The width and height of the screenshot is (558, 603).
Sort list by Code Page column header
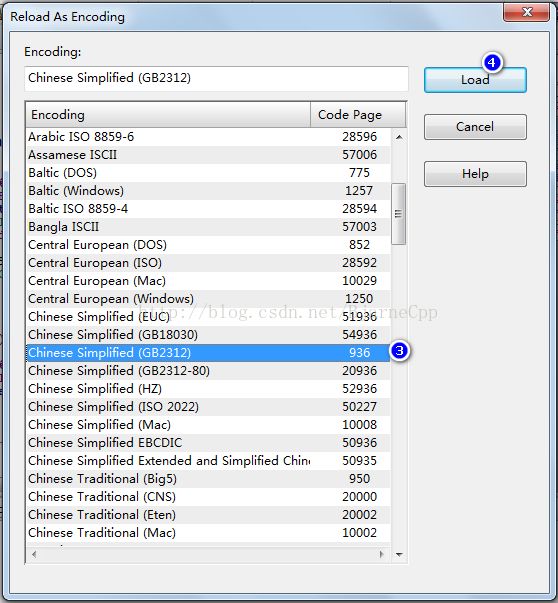click(358, 115)
